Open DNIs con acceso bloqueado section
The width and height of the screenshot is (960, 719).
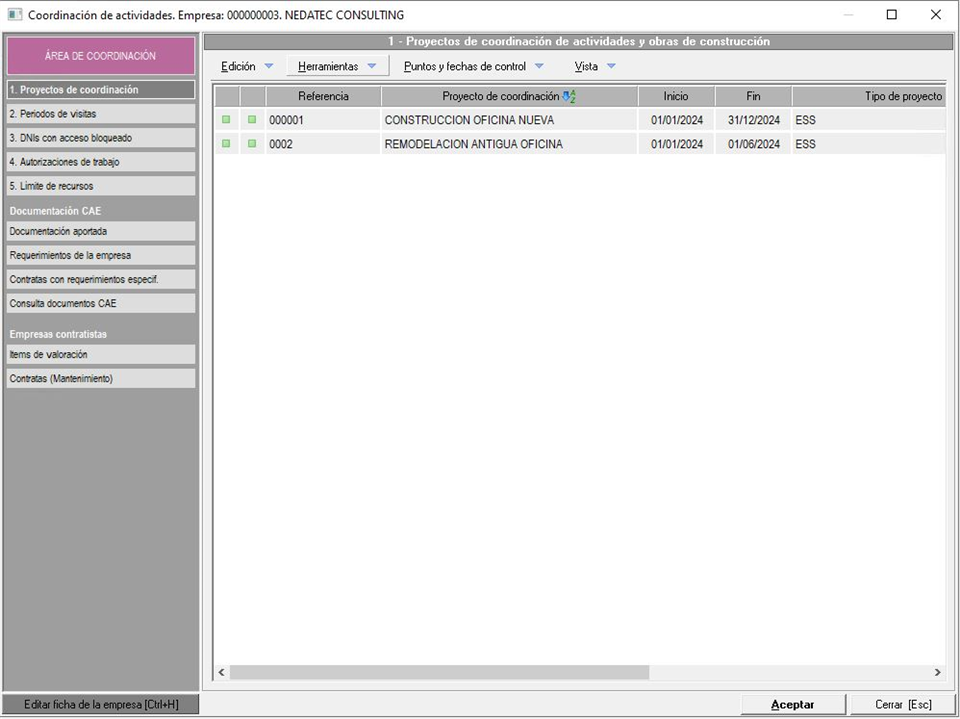point(100,138)
